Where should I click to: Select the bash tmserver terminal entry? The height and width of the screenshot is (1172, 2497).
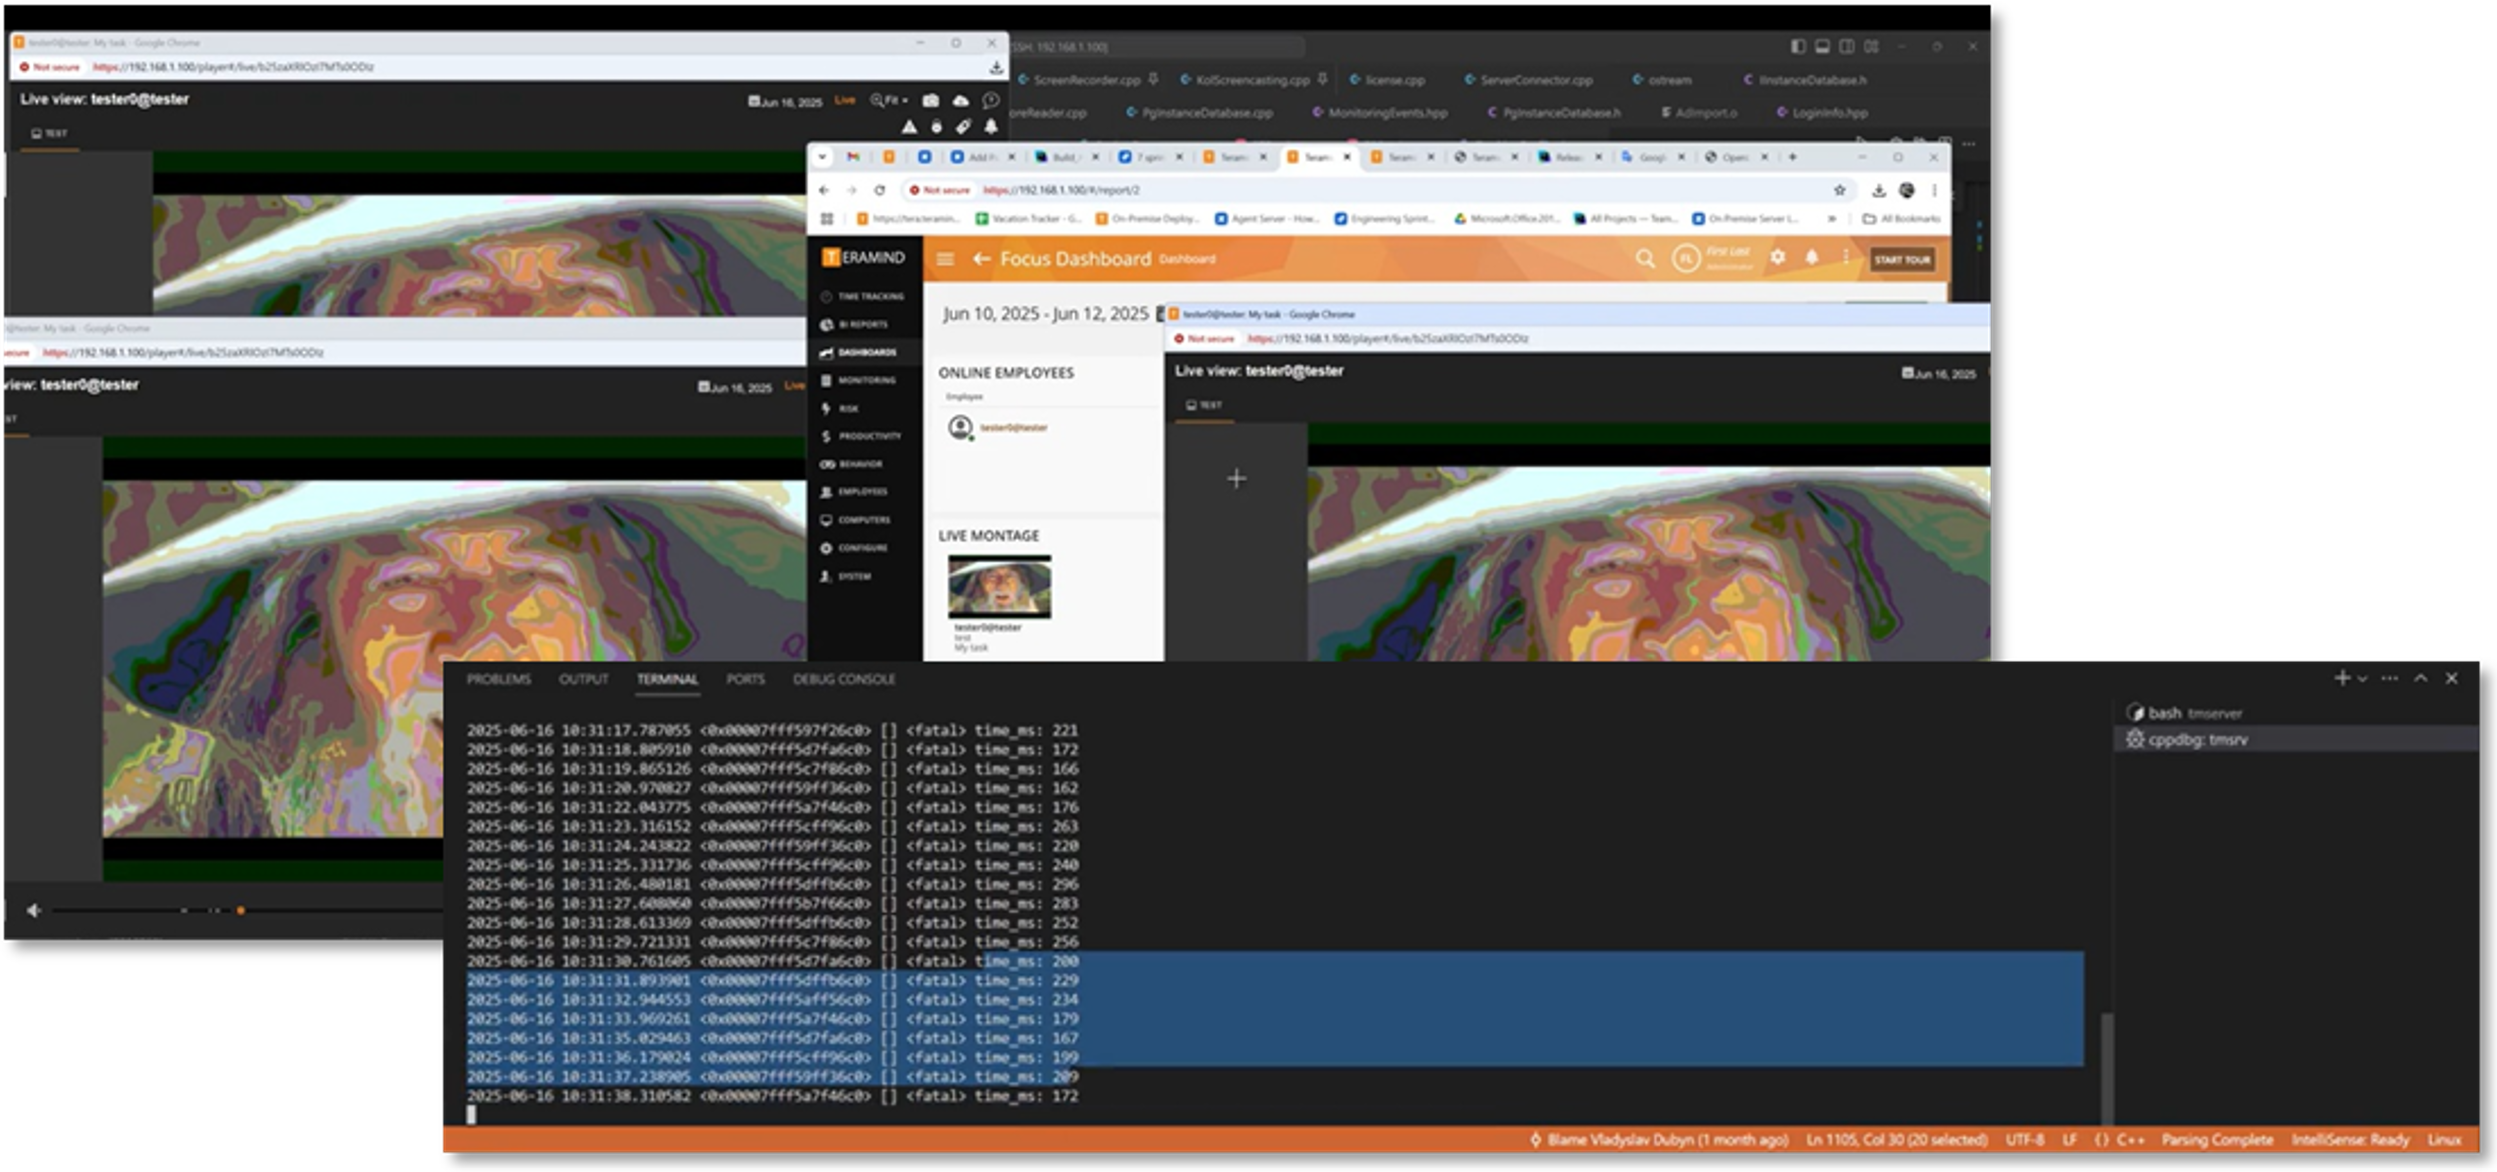[2296, 713]
